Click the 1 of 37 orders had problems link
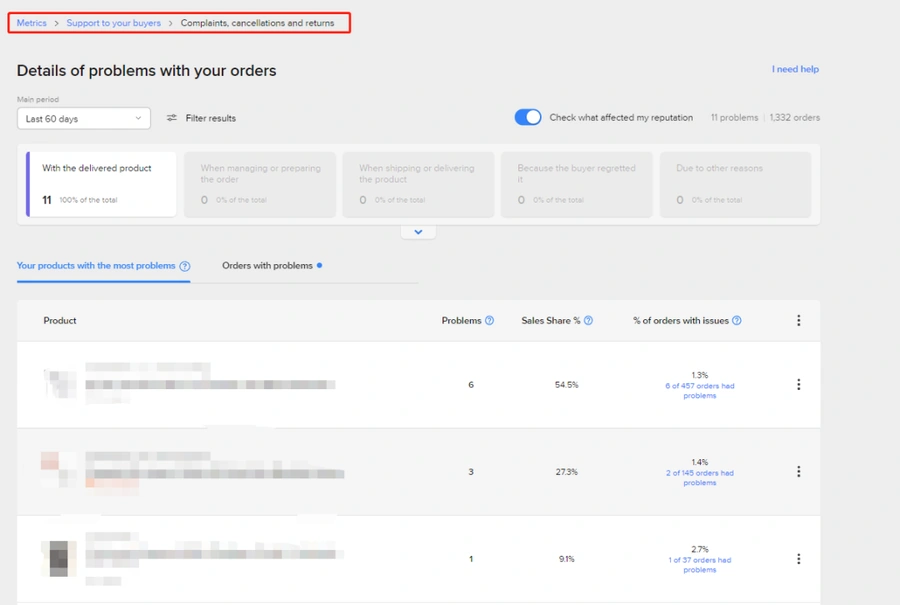Image resolution: width=900 pixels, height=605 pixels. point(700,565)
